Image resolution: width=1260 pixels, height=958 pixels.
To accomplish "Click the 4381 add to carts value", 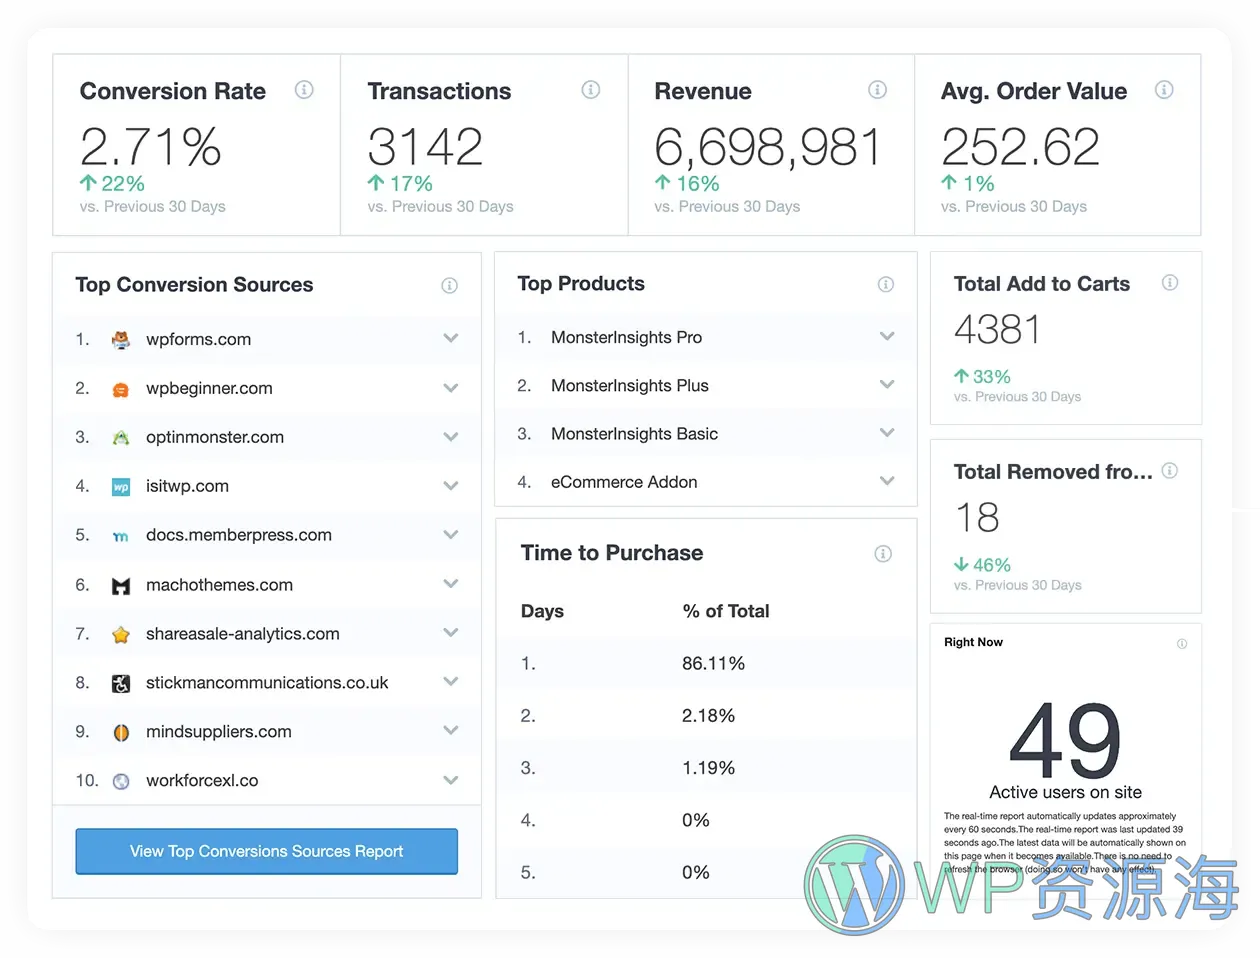I will [997, 329].
